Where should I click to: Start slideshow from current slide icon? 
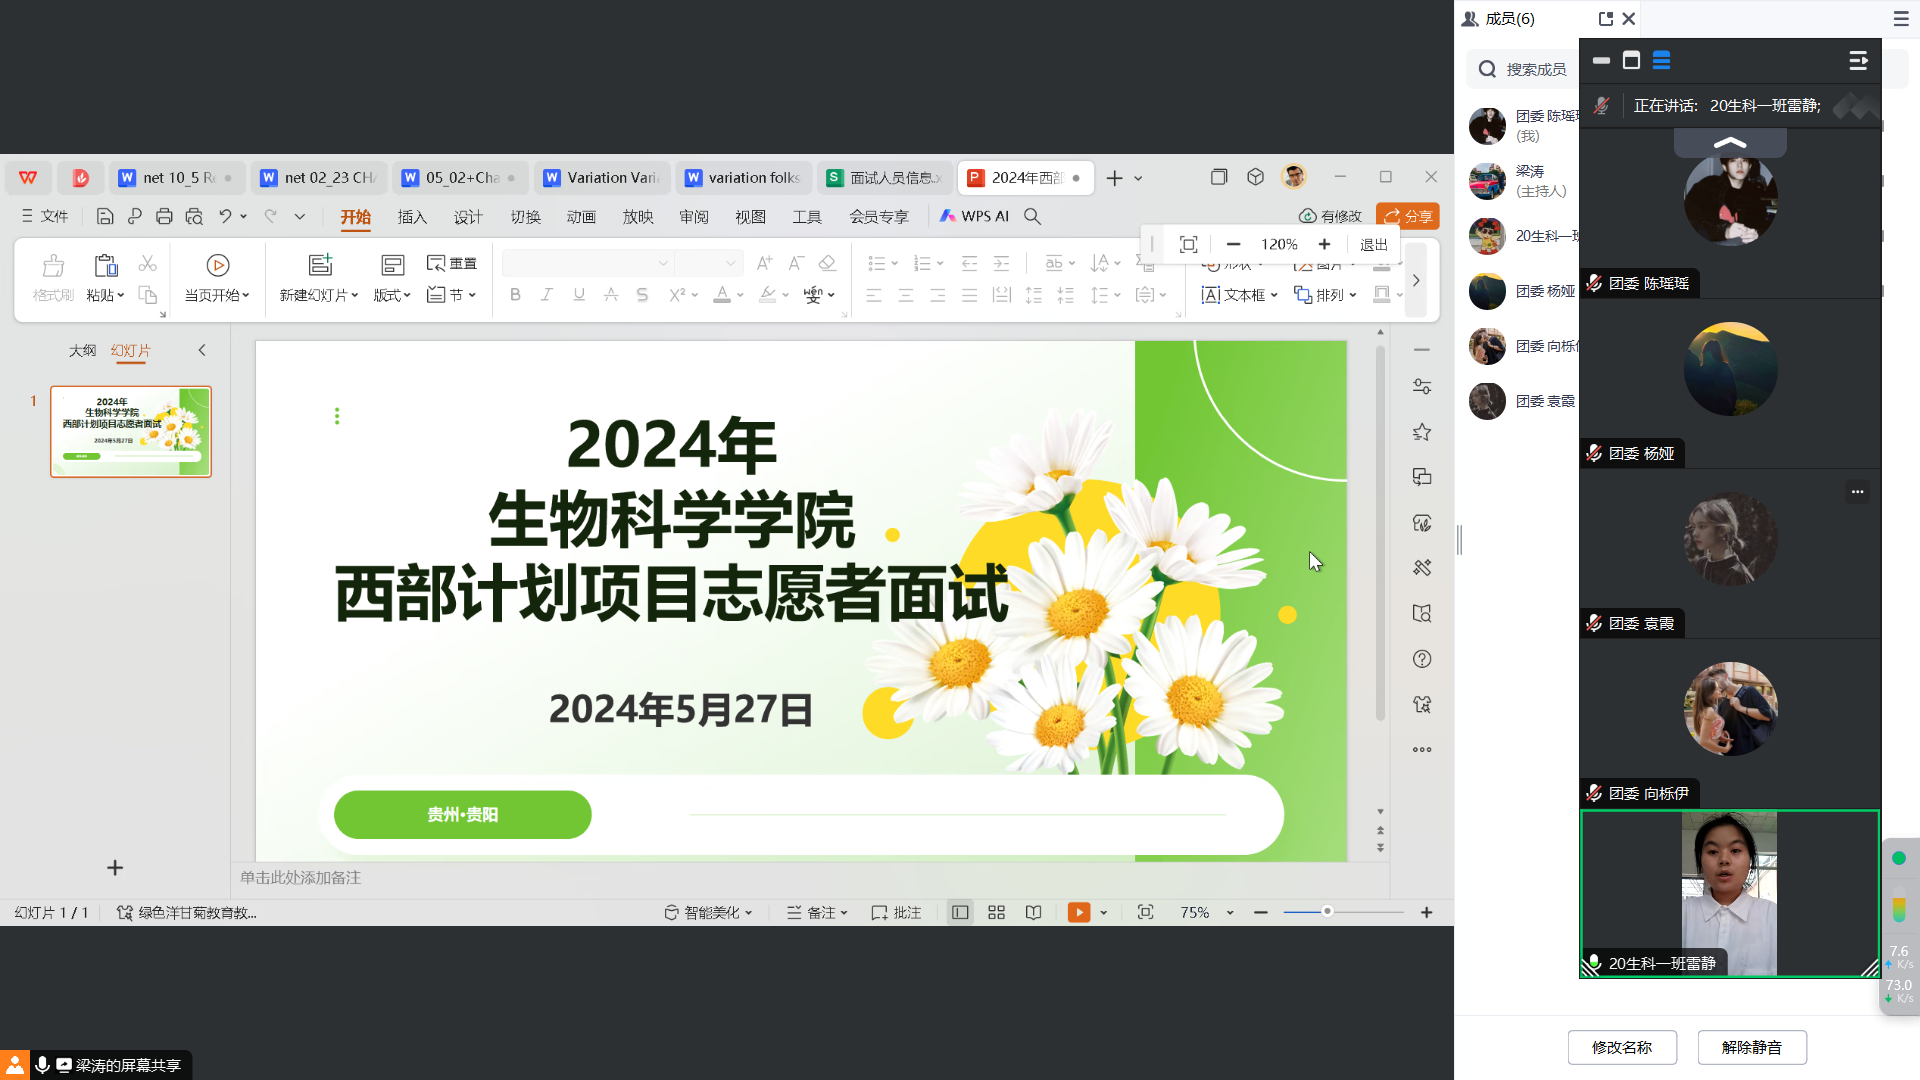pyautogui.click(x=217, y=266)
